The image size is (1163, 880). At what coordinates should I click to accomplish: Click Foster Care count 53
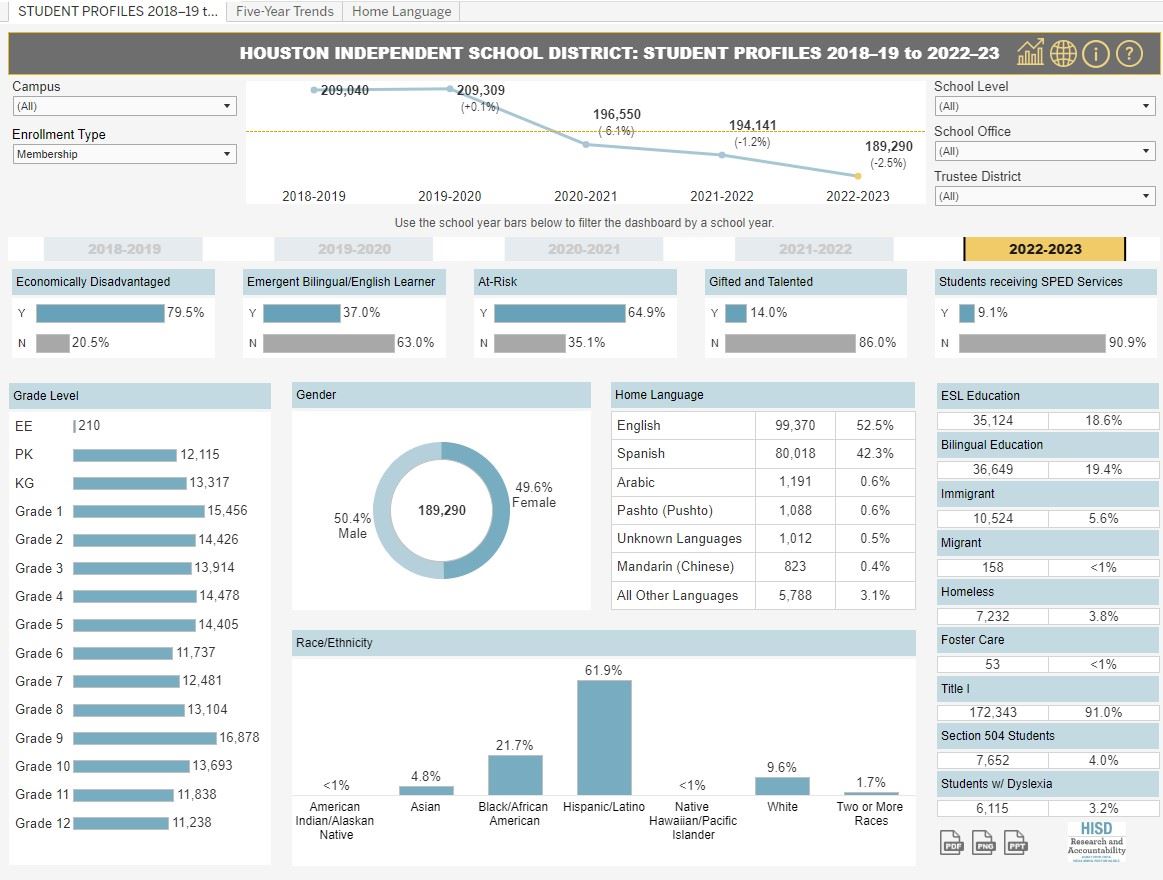[992, 665]
